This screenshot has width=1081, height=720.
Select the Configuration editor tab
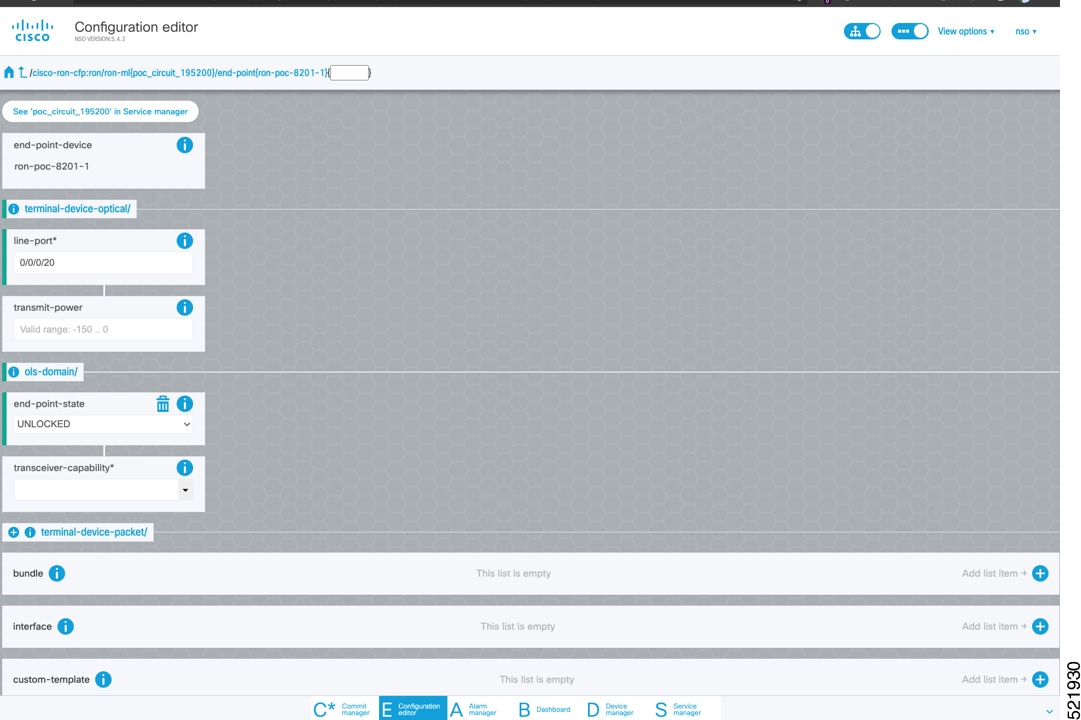(412, 709)
